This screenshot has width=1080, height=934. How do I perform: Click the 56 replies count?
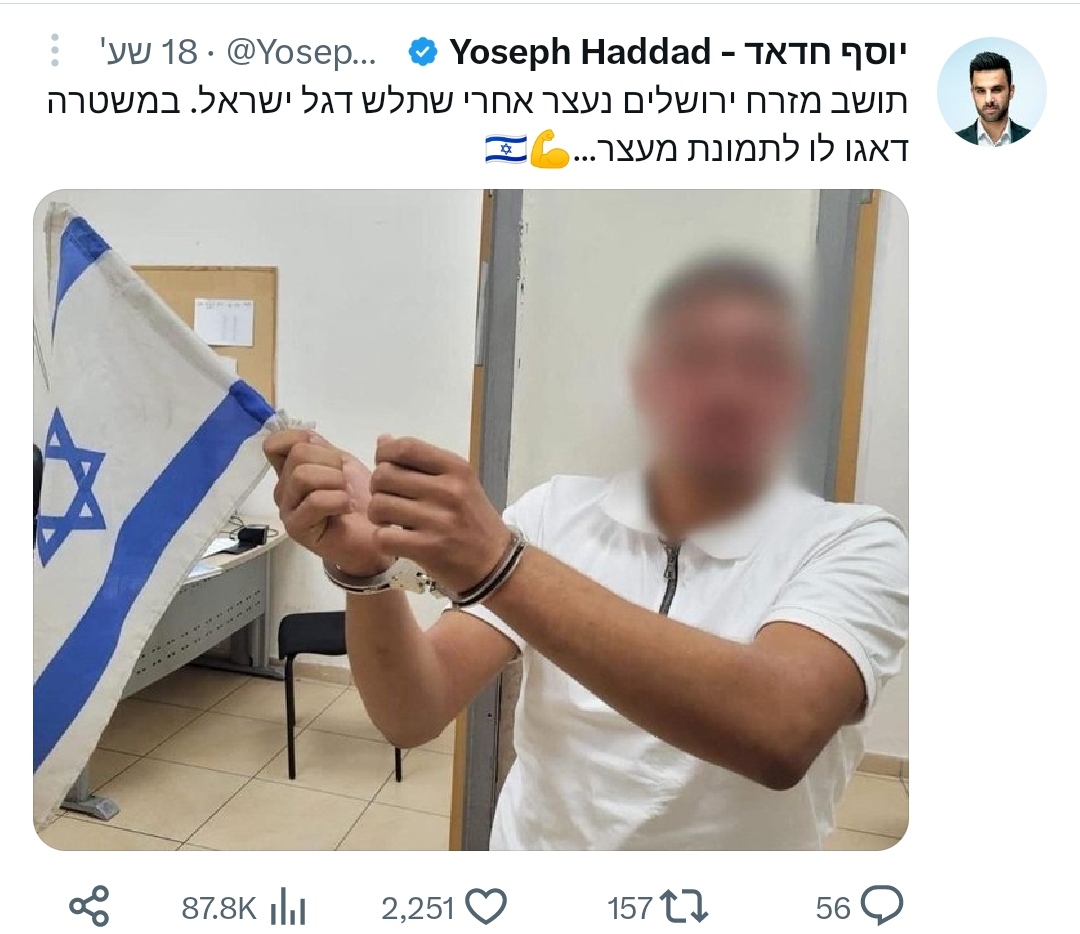coord(833,908)
